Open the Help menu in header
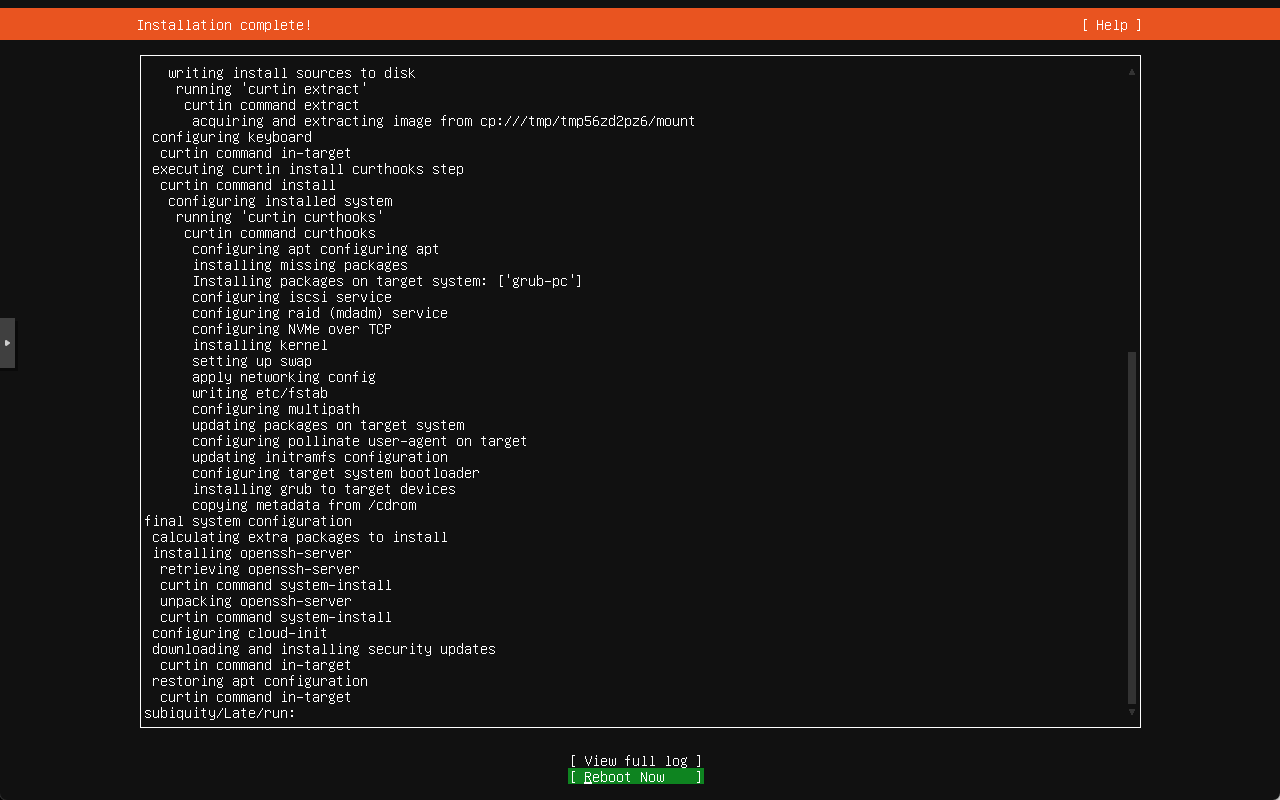The width and height of the screenshot is (1280, 800). [1111, 25]
